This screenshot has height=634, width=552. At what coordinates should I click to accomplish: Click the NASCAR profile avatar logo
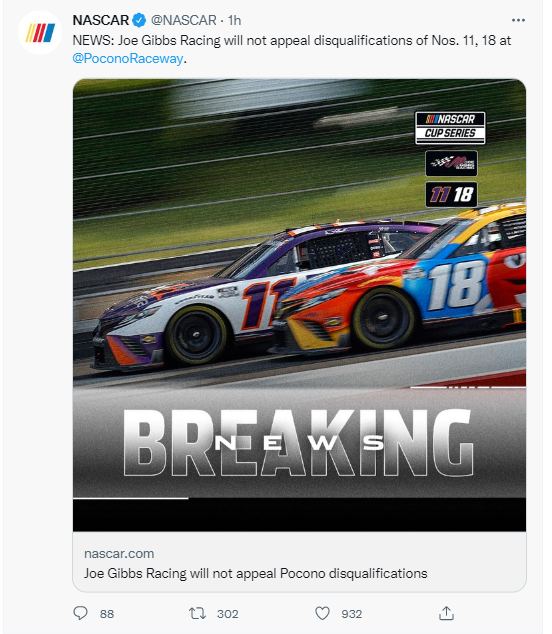click(x=40, y=33)
